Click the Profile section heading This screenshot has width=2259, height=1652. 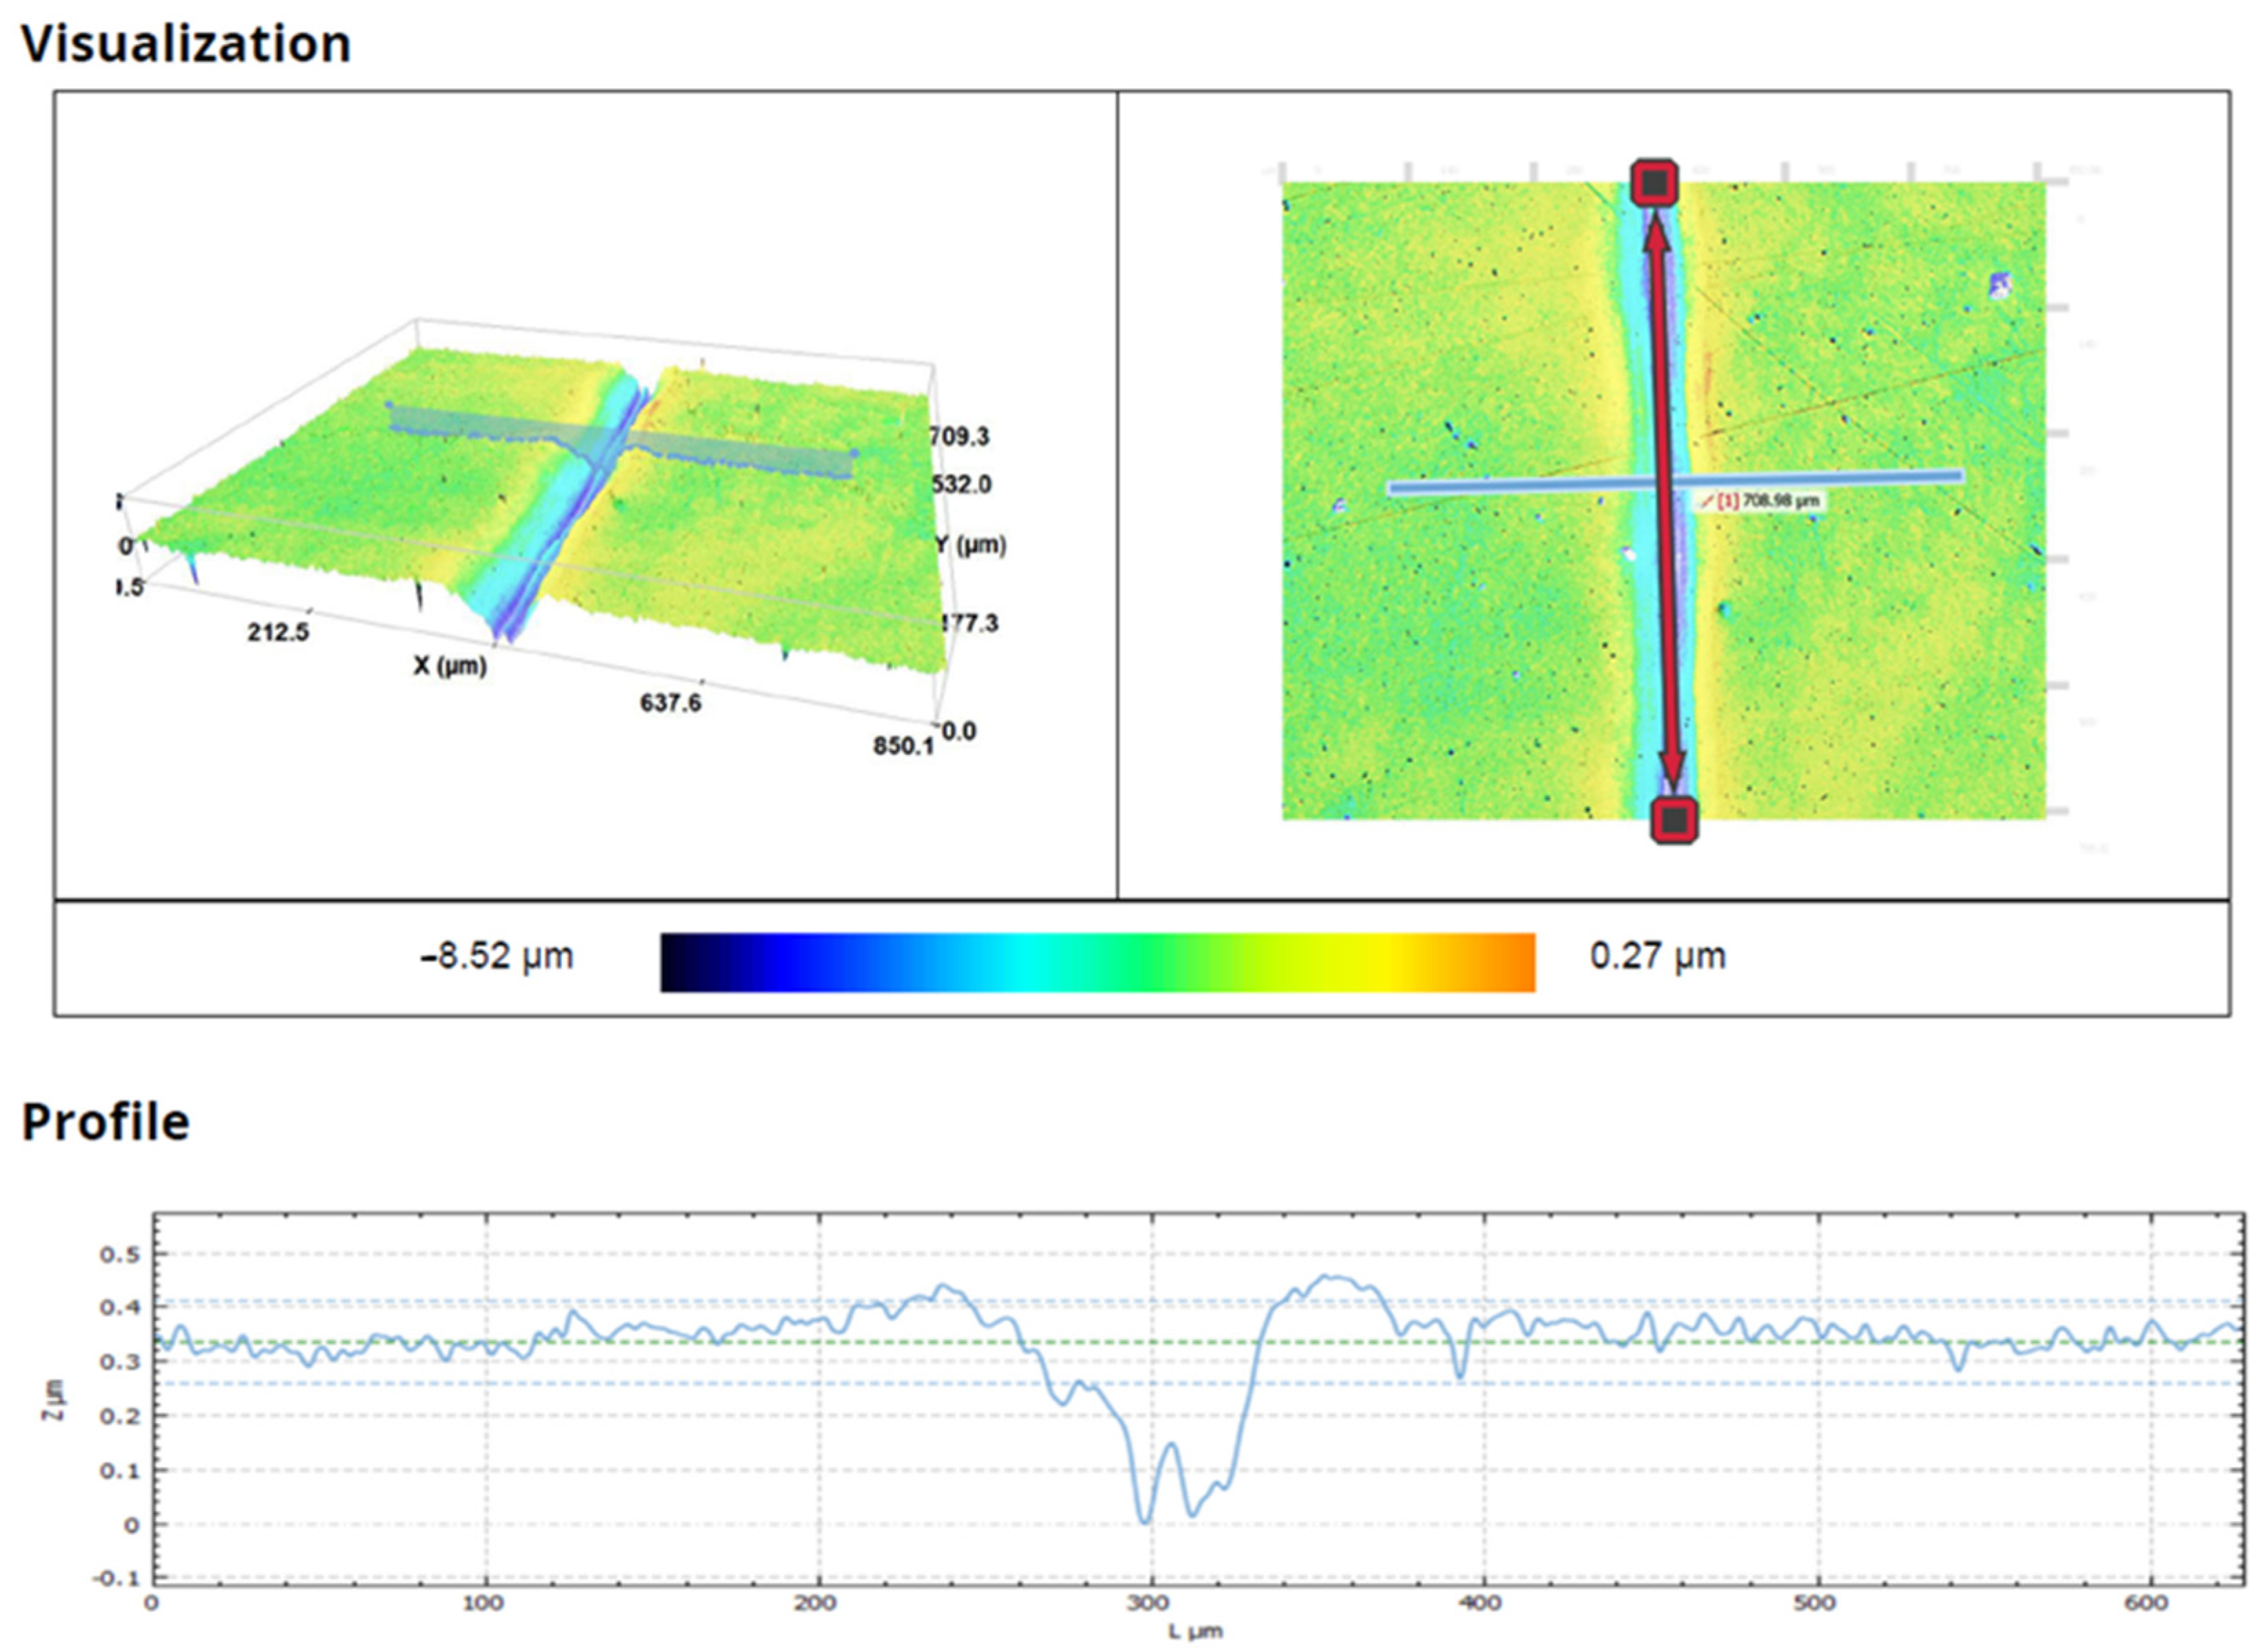coord(105,1121)
